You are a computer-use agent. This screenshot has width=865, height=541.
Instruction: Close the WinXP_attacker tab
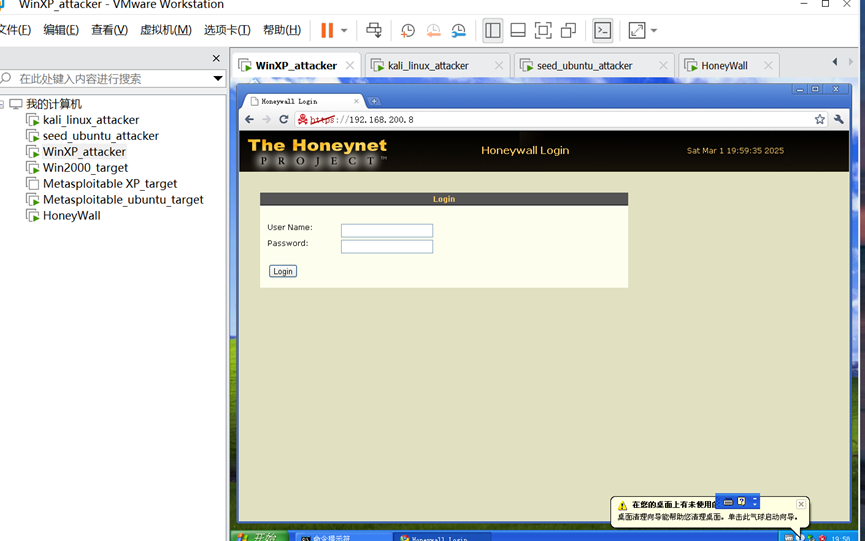[x=350, y=65]
